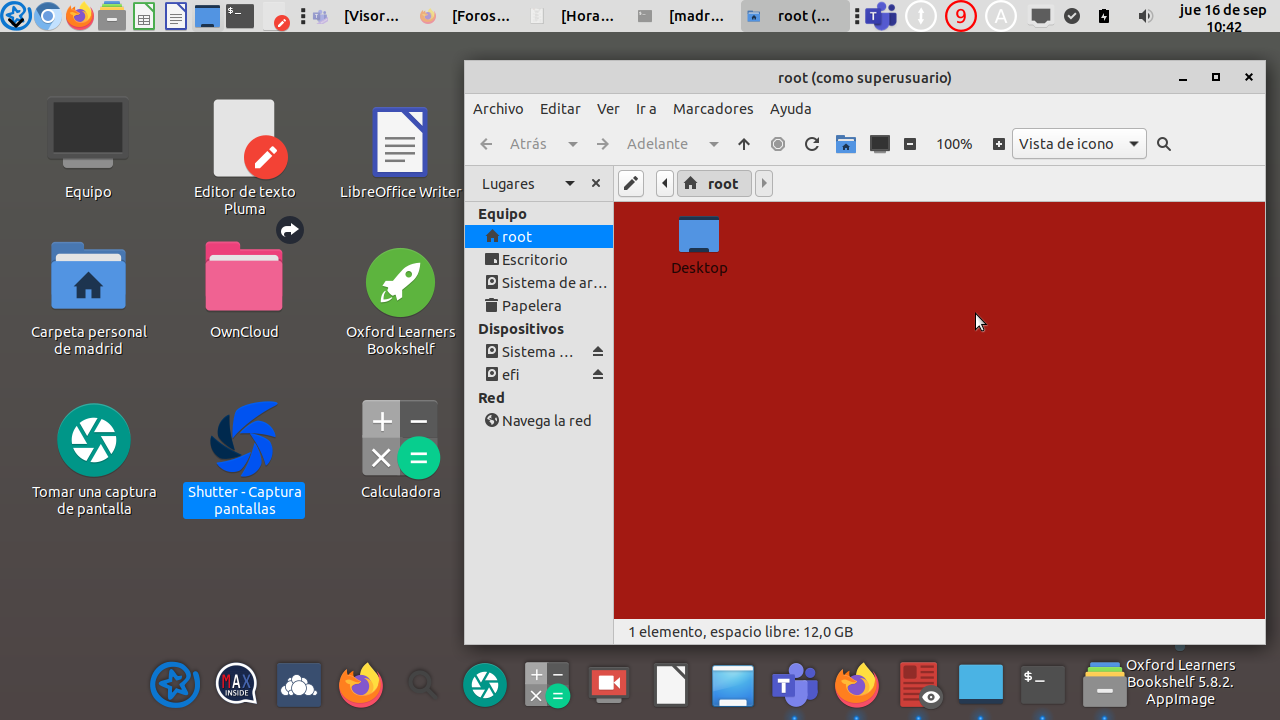This screenshot has width=1280, height=720.
Task: Open the home folder toolbar icon
Action: tap(846, 144)
